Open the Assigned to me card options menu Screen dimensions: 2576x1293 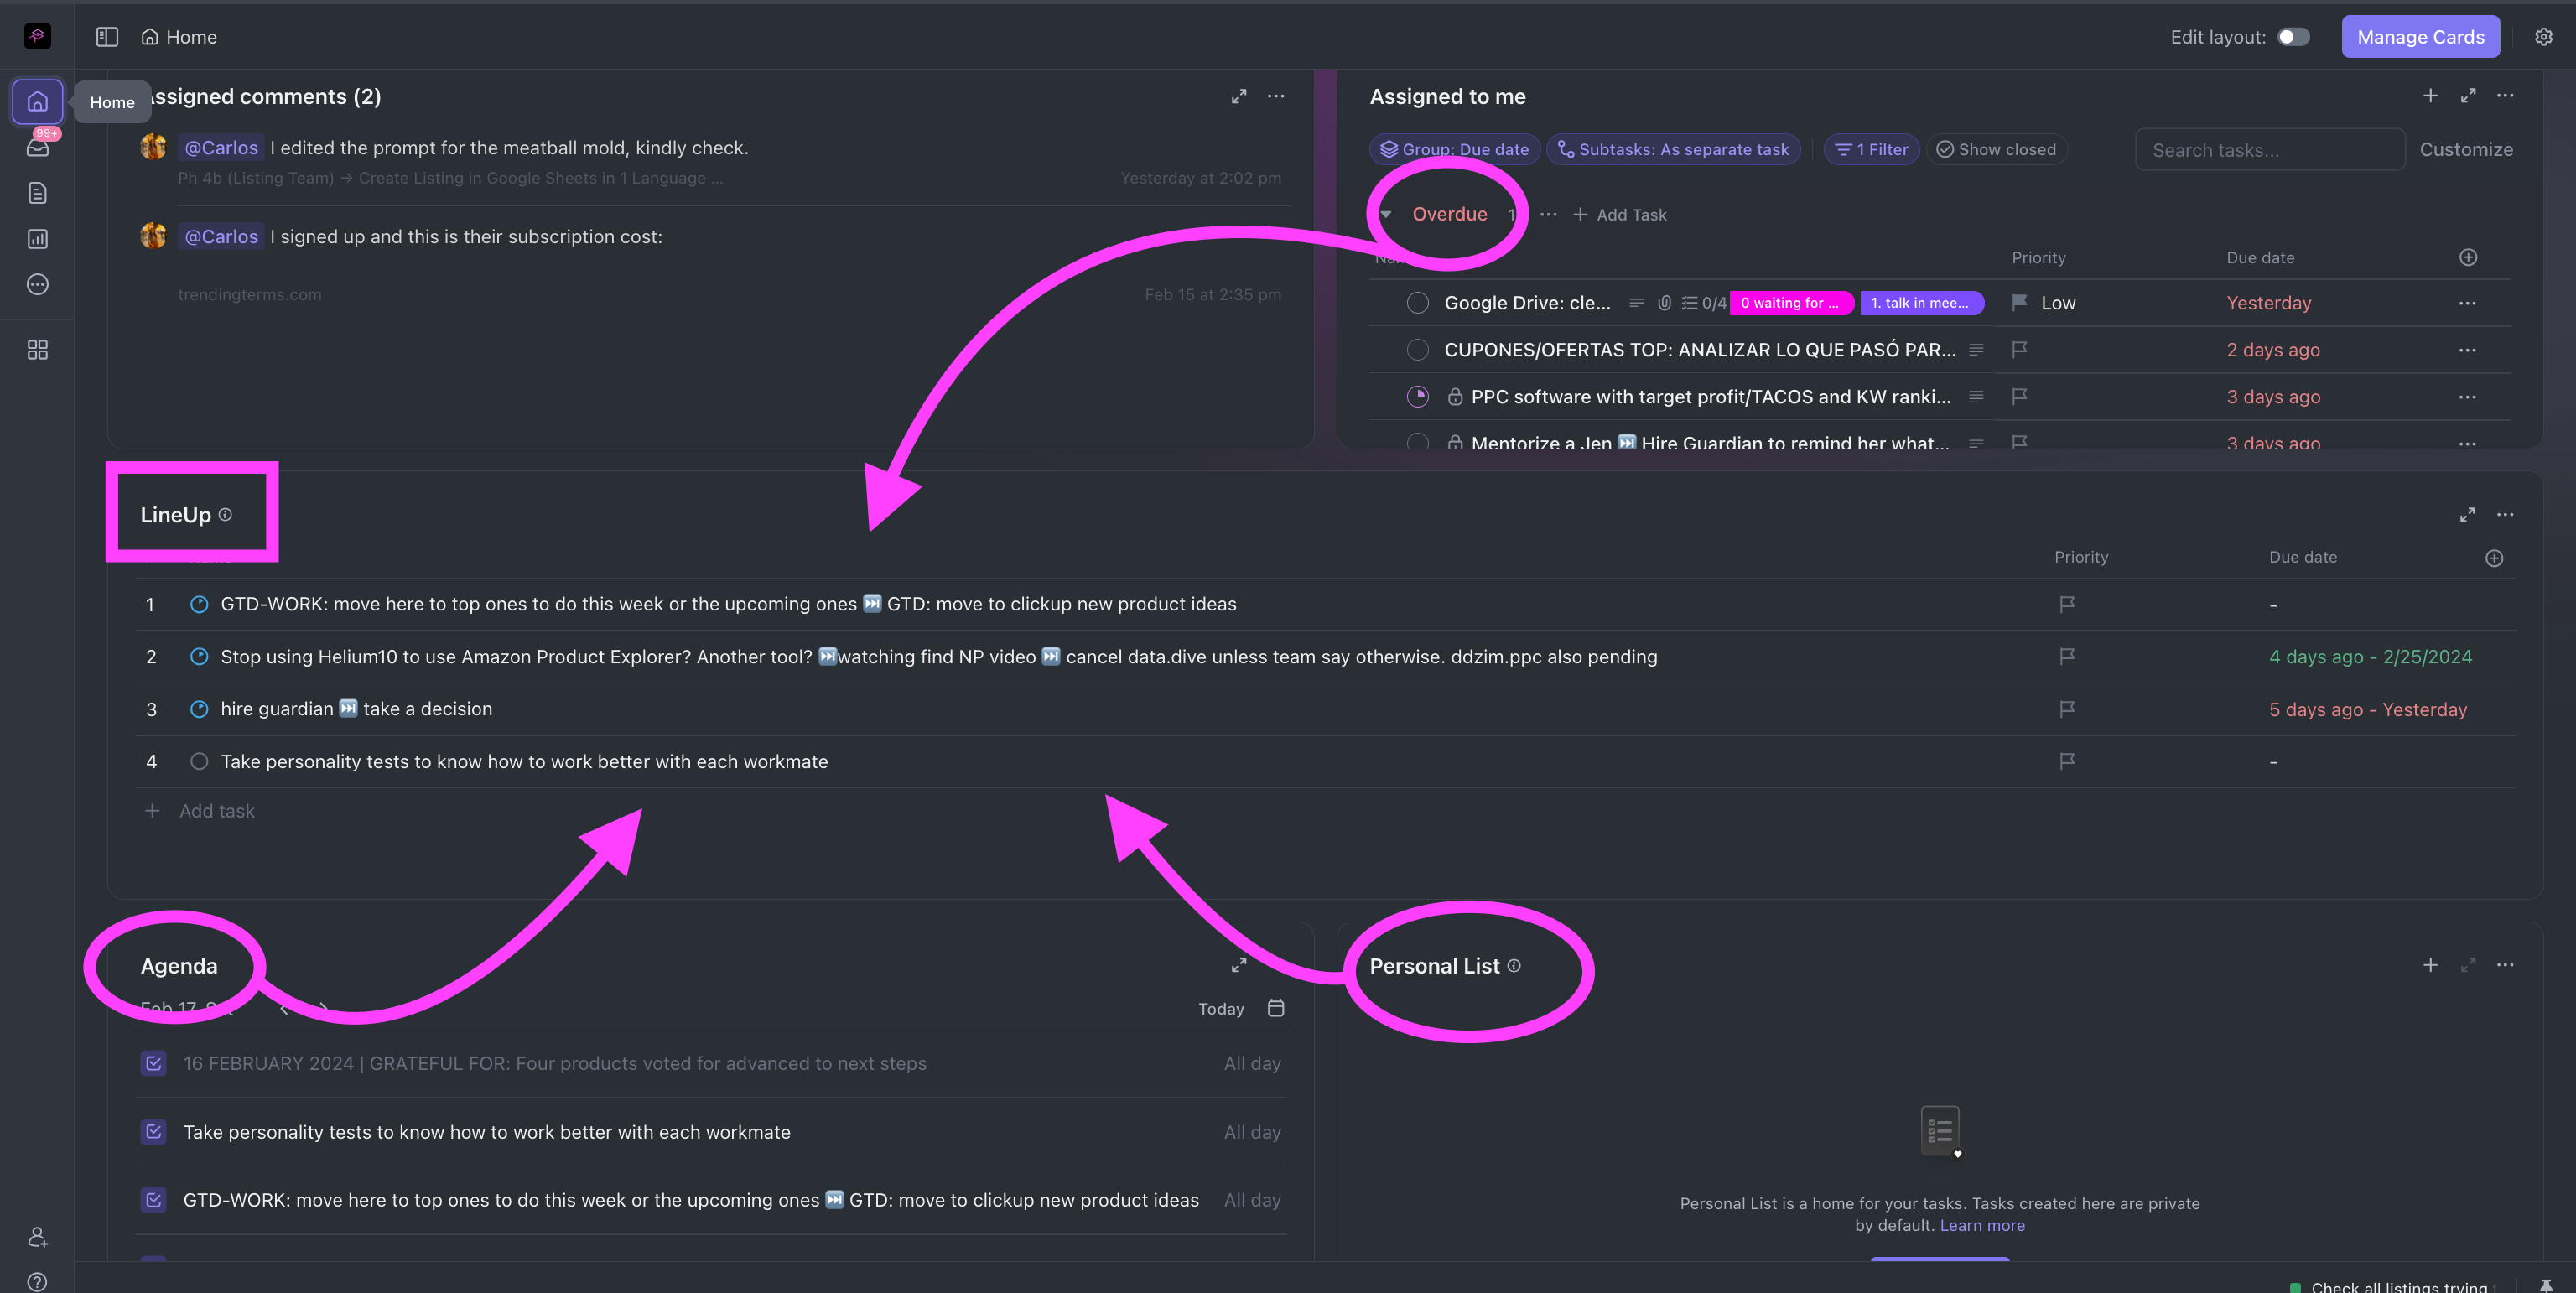click(2506, 96)
